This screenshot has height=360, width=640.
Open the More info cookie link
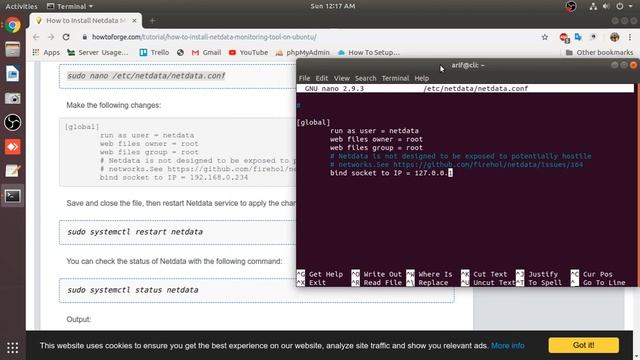507,346
